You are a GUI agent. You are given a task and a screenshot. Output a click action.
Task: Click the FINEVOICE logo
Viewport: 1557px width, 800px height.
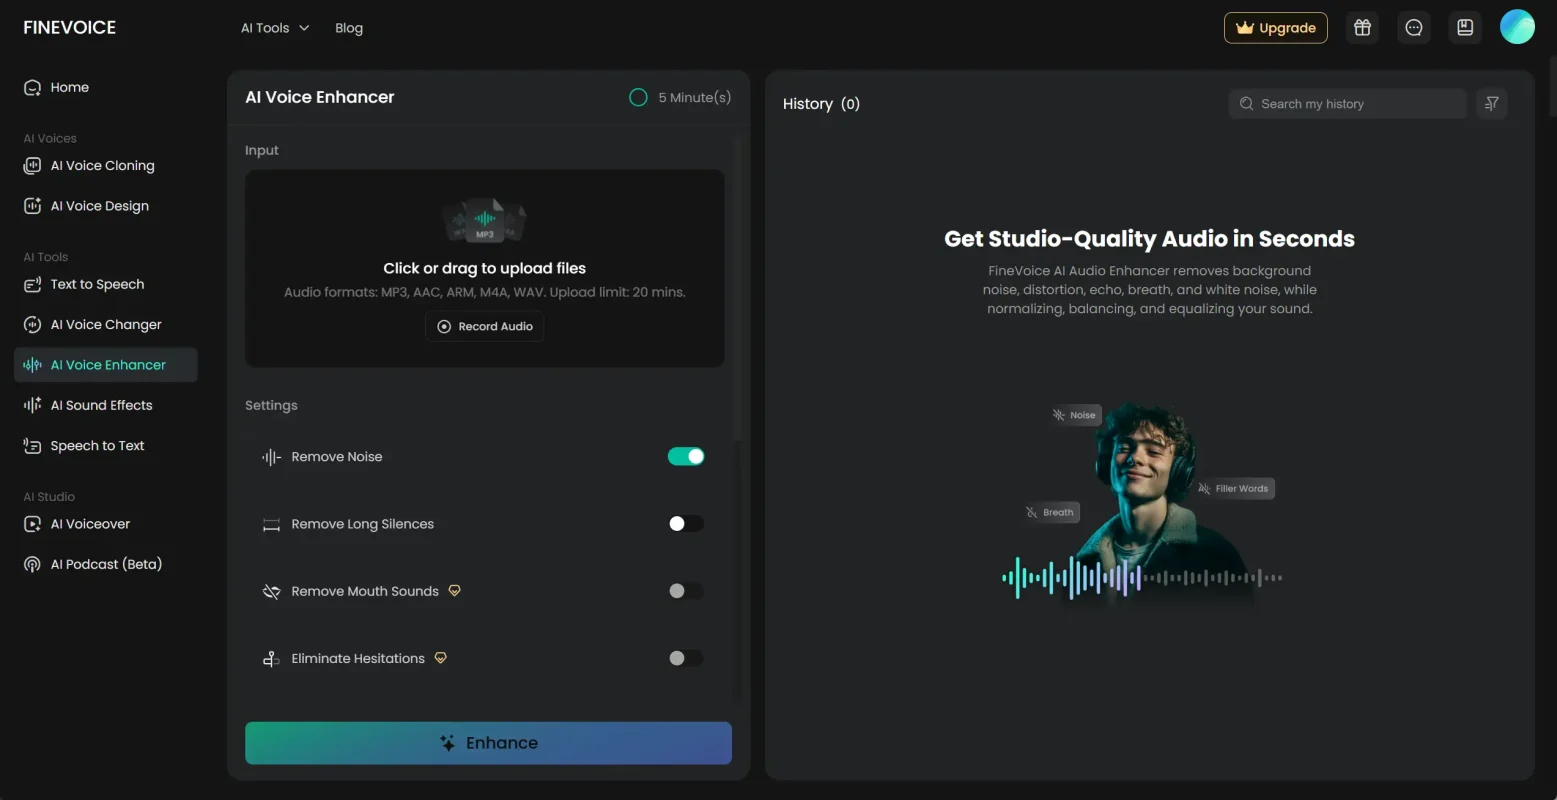(70, 28)
